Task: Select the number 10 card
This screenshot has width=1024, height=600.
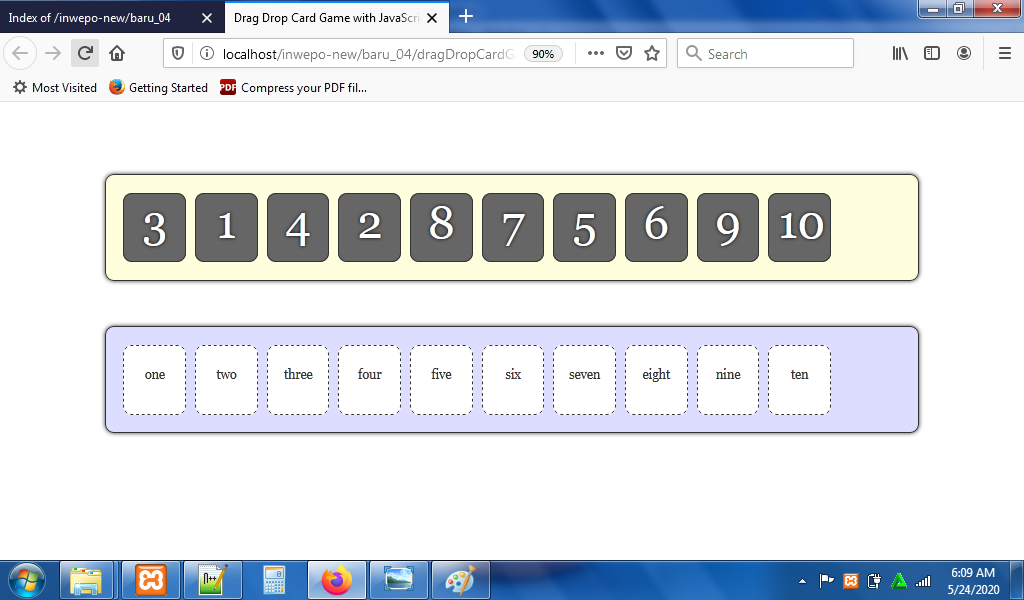Action: click(x=799, y=227)
